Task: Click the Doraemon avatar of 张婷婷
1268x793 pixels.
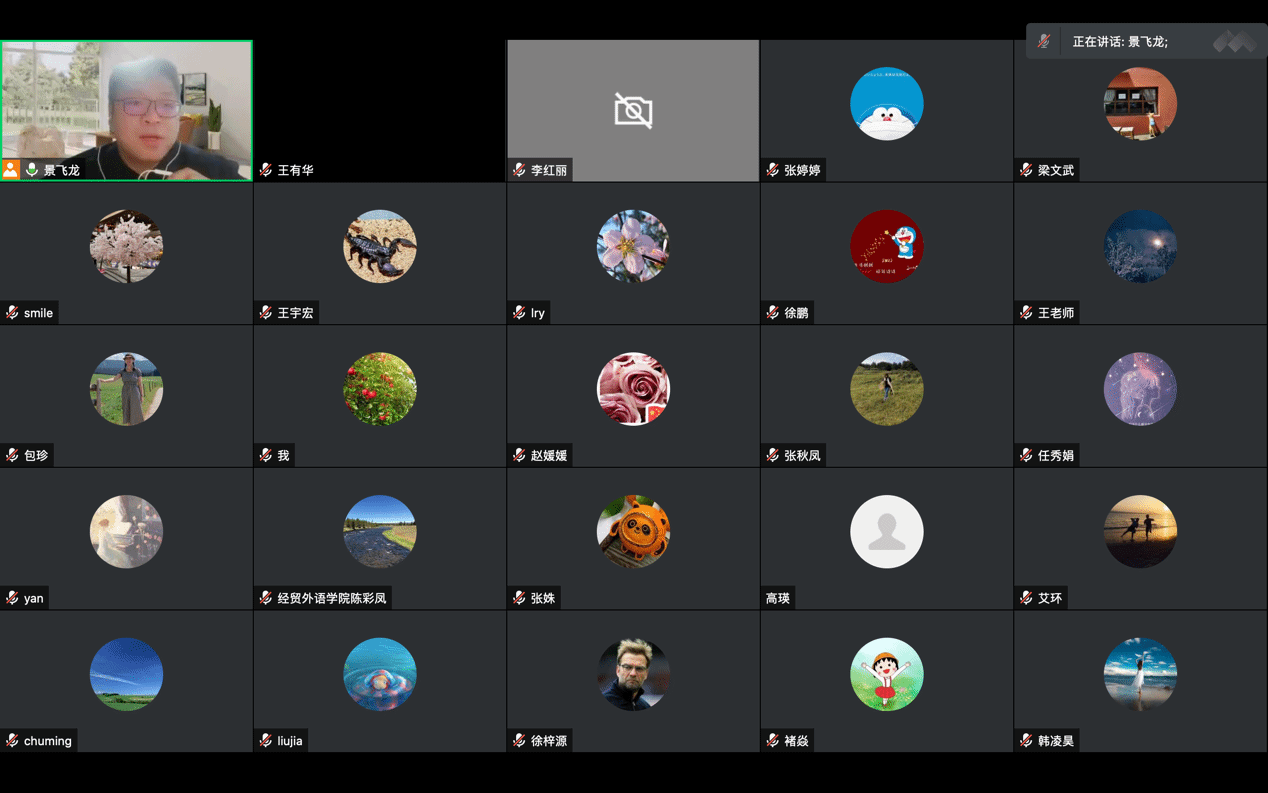Action: tap(887, 104)
